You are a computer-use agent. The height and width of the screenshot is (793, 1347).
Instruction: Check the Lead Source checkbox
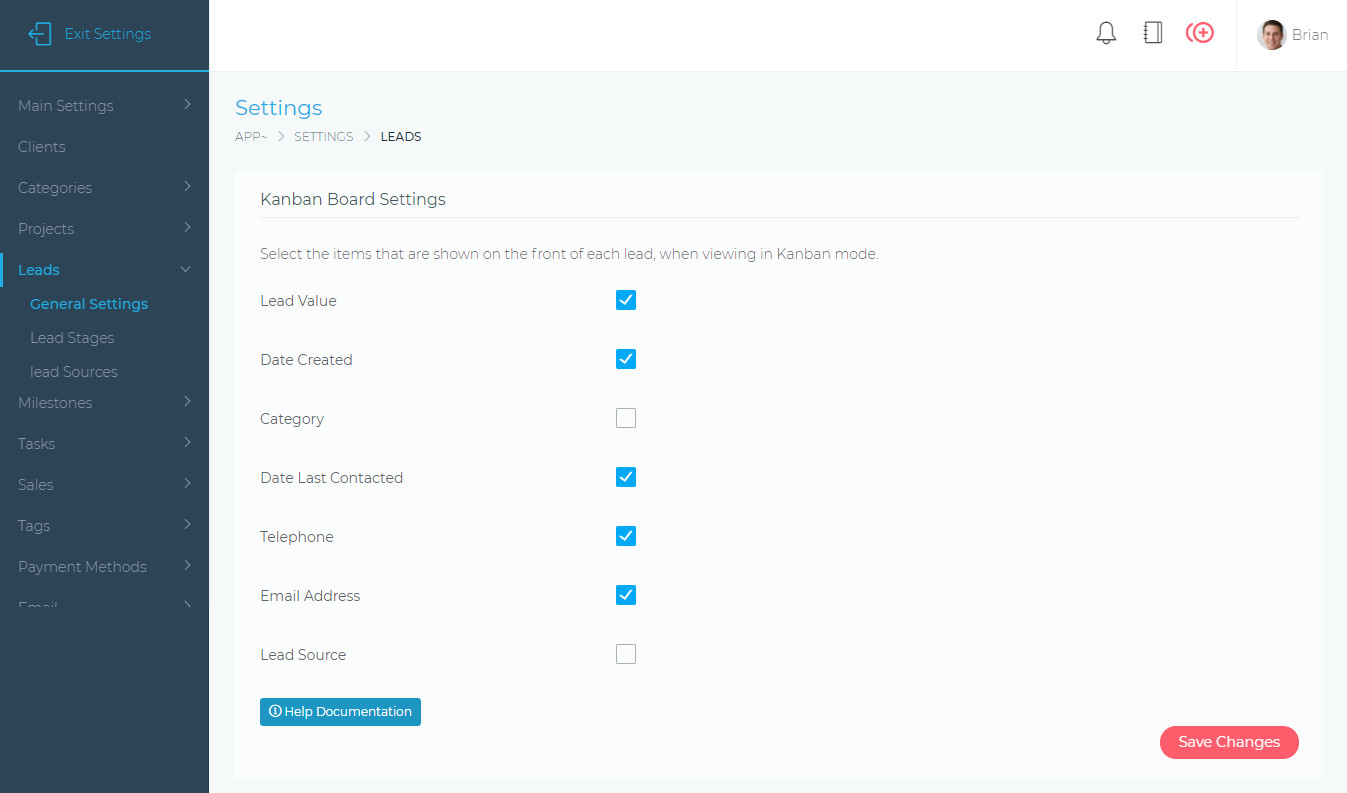[625, 653]
